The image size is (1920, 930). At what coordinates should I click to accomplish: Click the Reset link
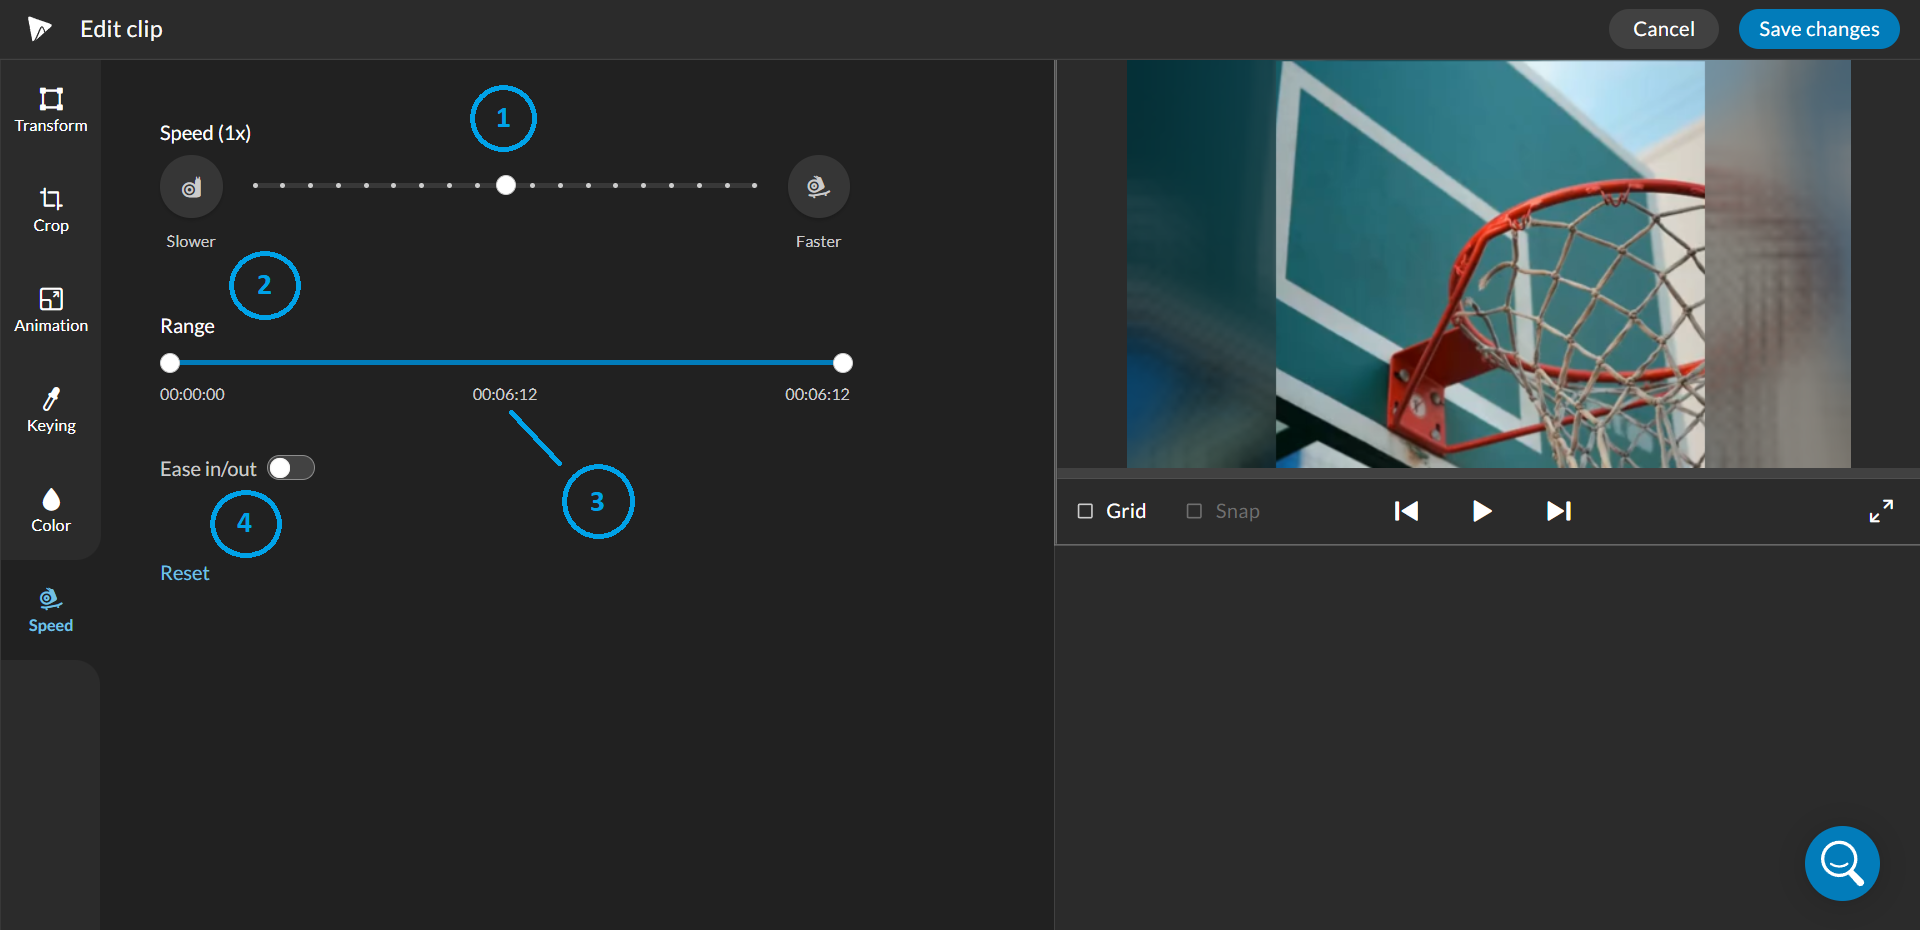click(185, 573)
